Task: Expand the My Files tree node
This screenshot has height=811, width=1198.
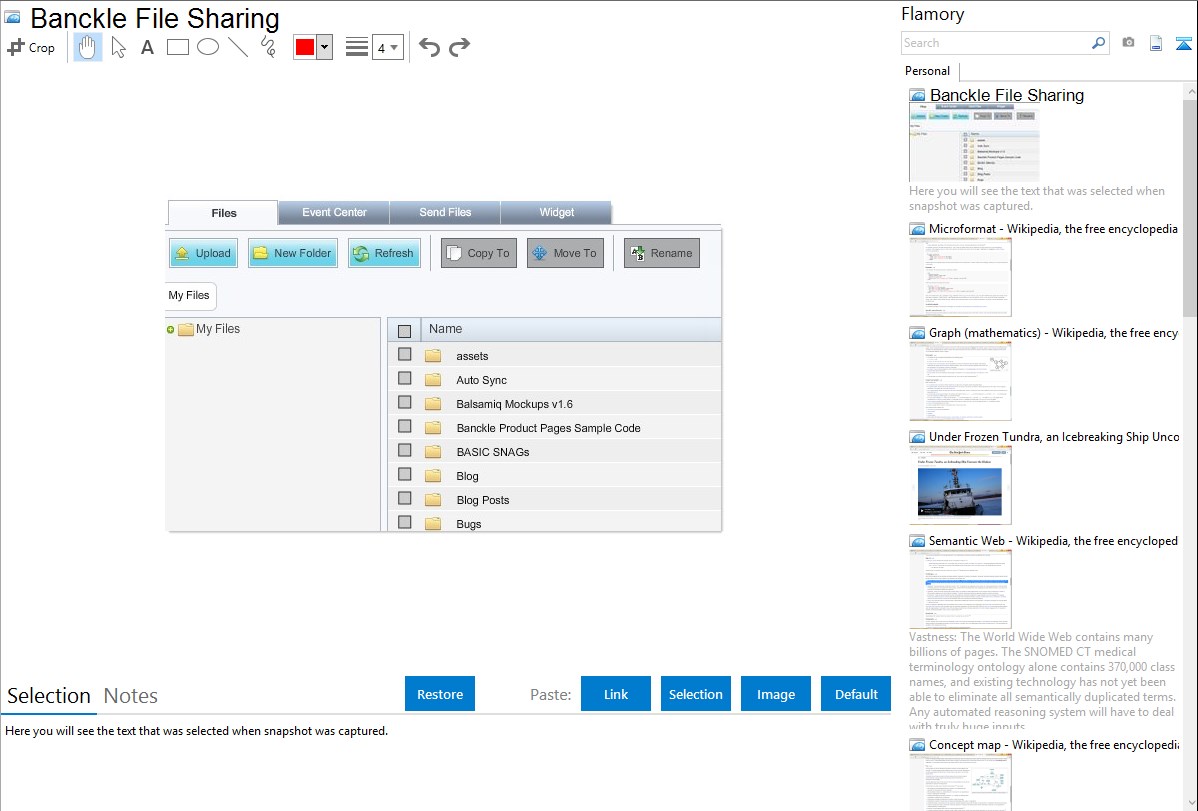Action: click(170, 329)
